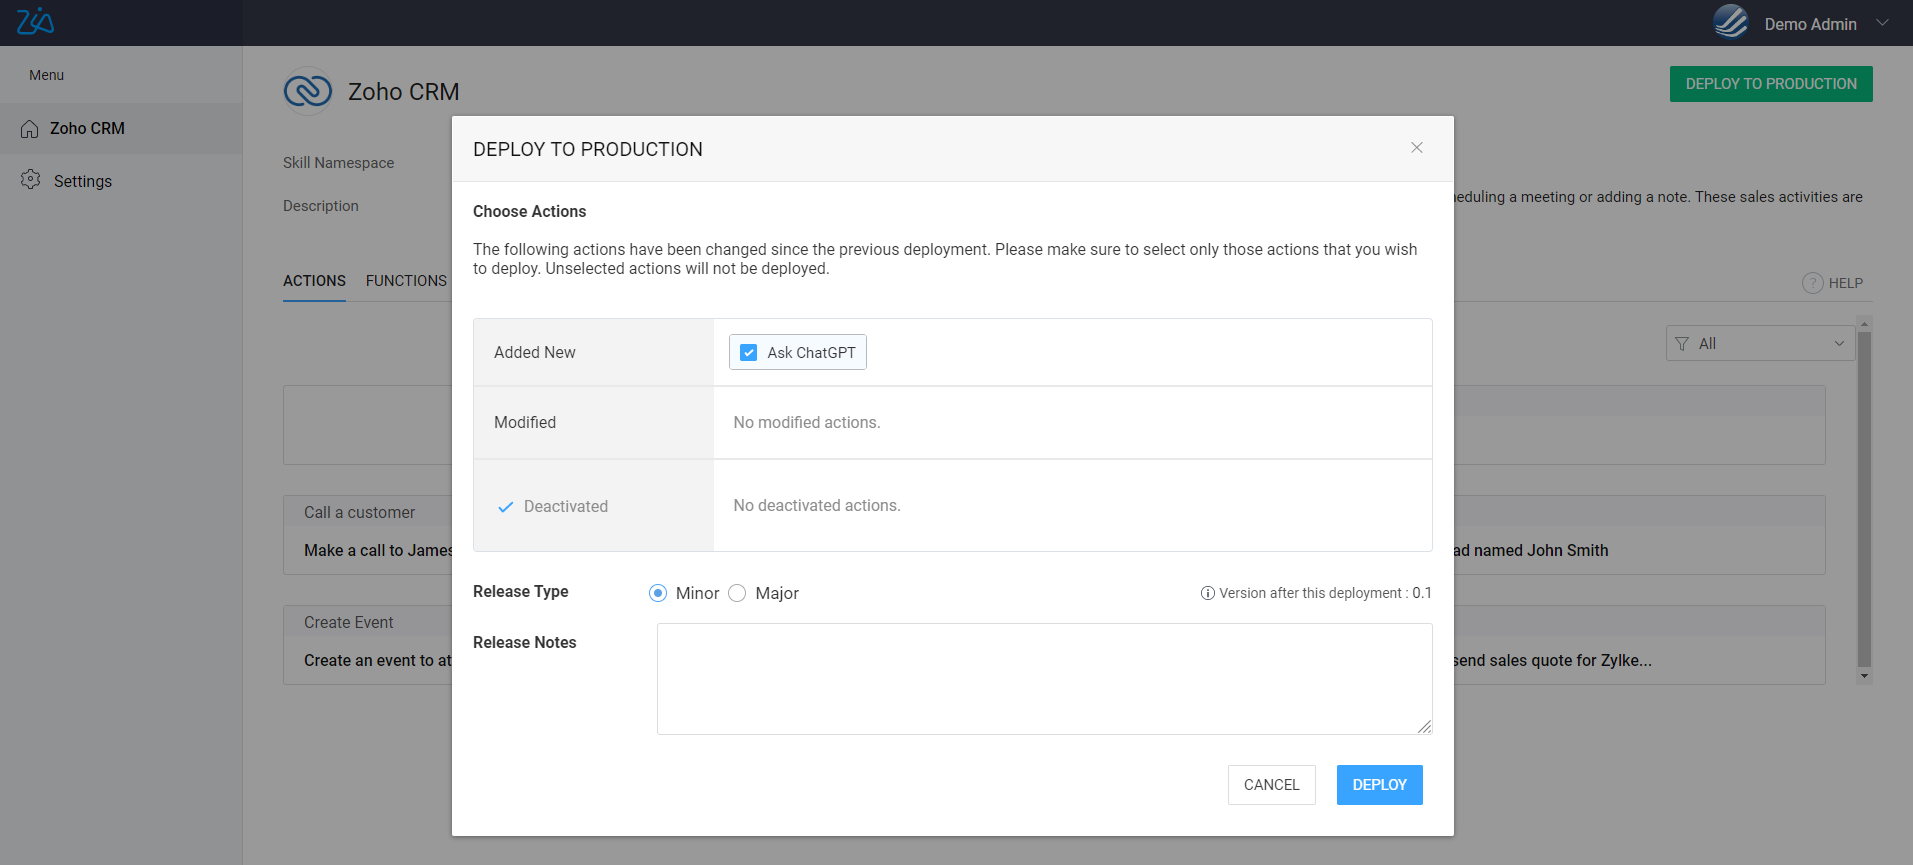Click the Zia logo in top bar
The image size is (1913, 865).
click(x=35, y=22)
